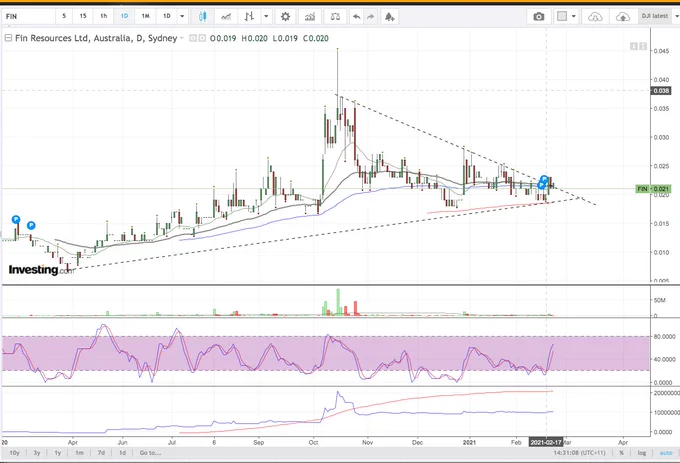680x463 pixels.
Task: Undo the last chart action
Action: click(356, 16)
